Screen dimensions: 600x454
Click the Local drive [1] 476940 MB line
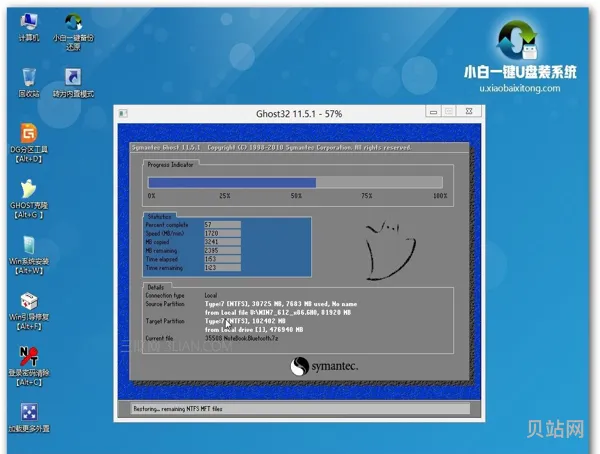point(254,330)
